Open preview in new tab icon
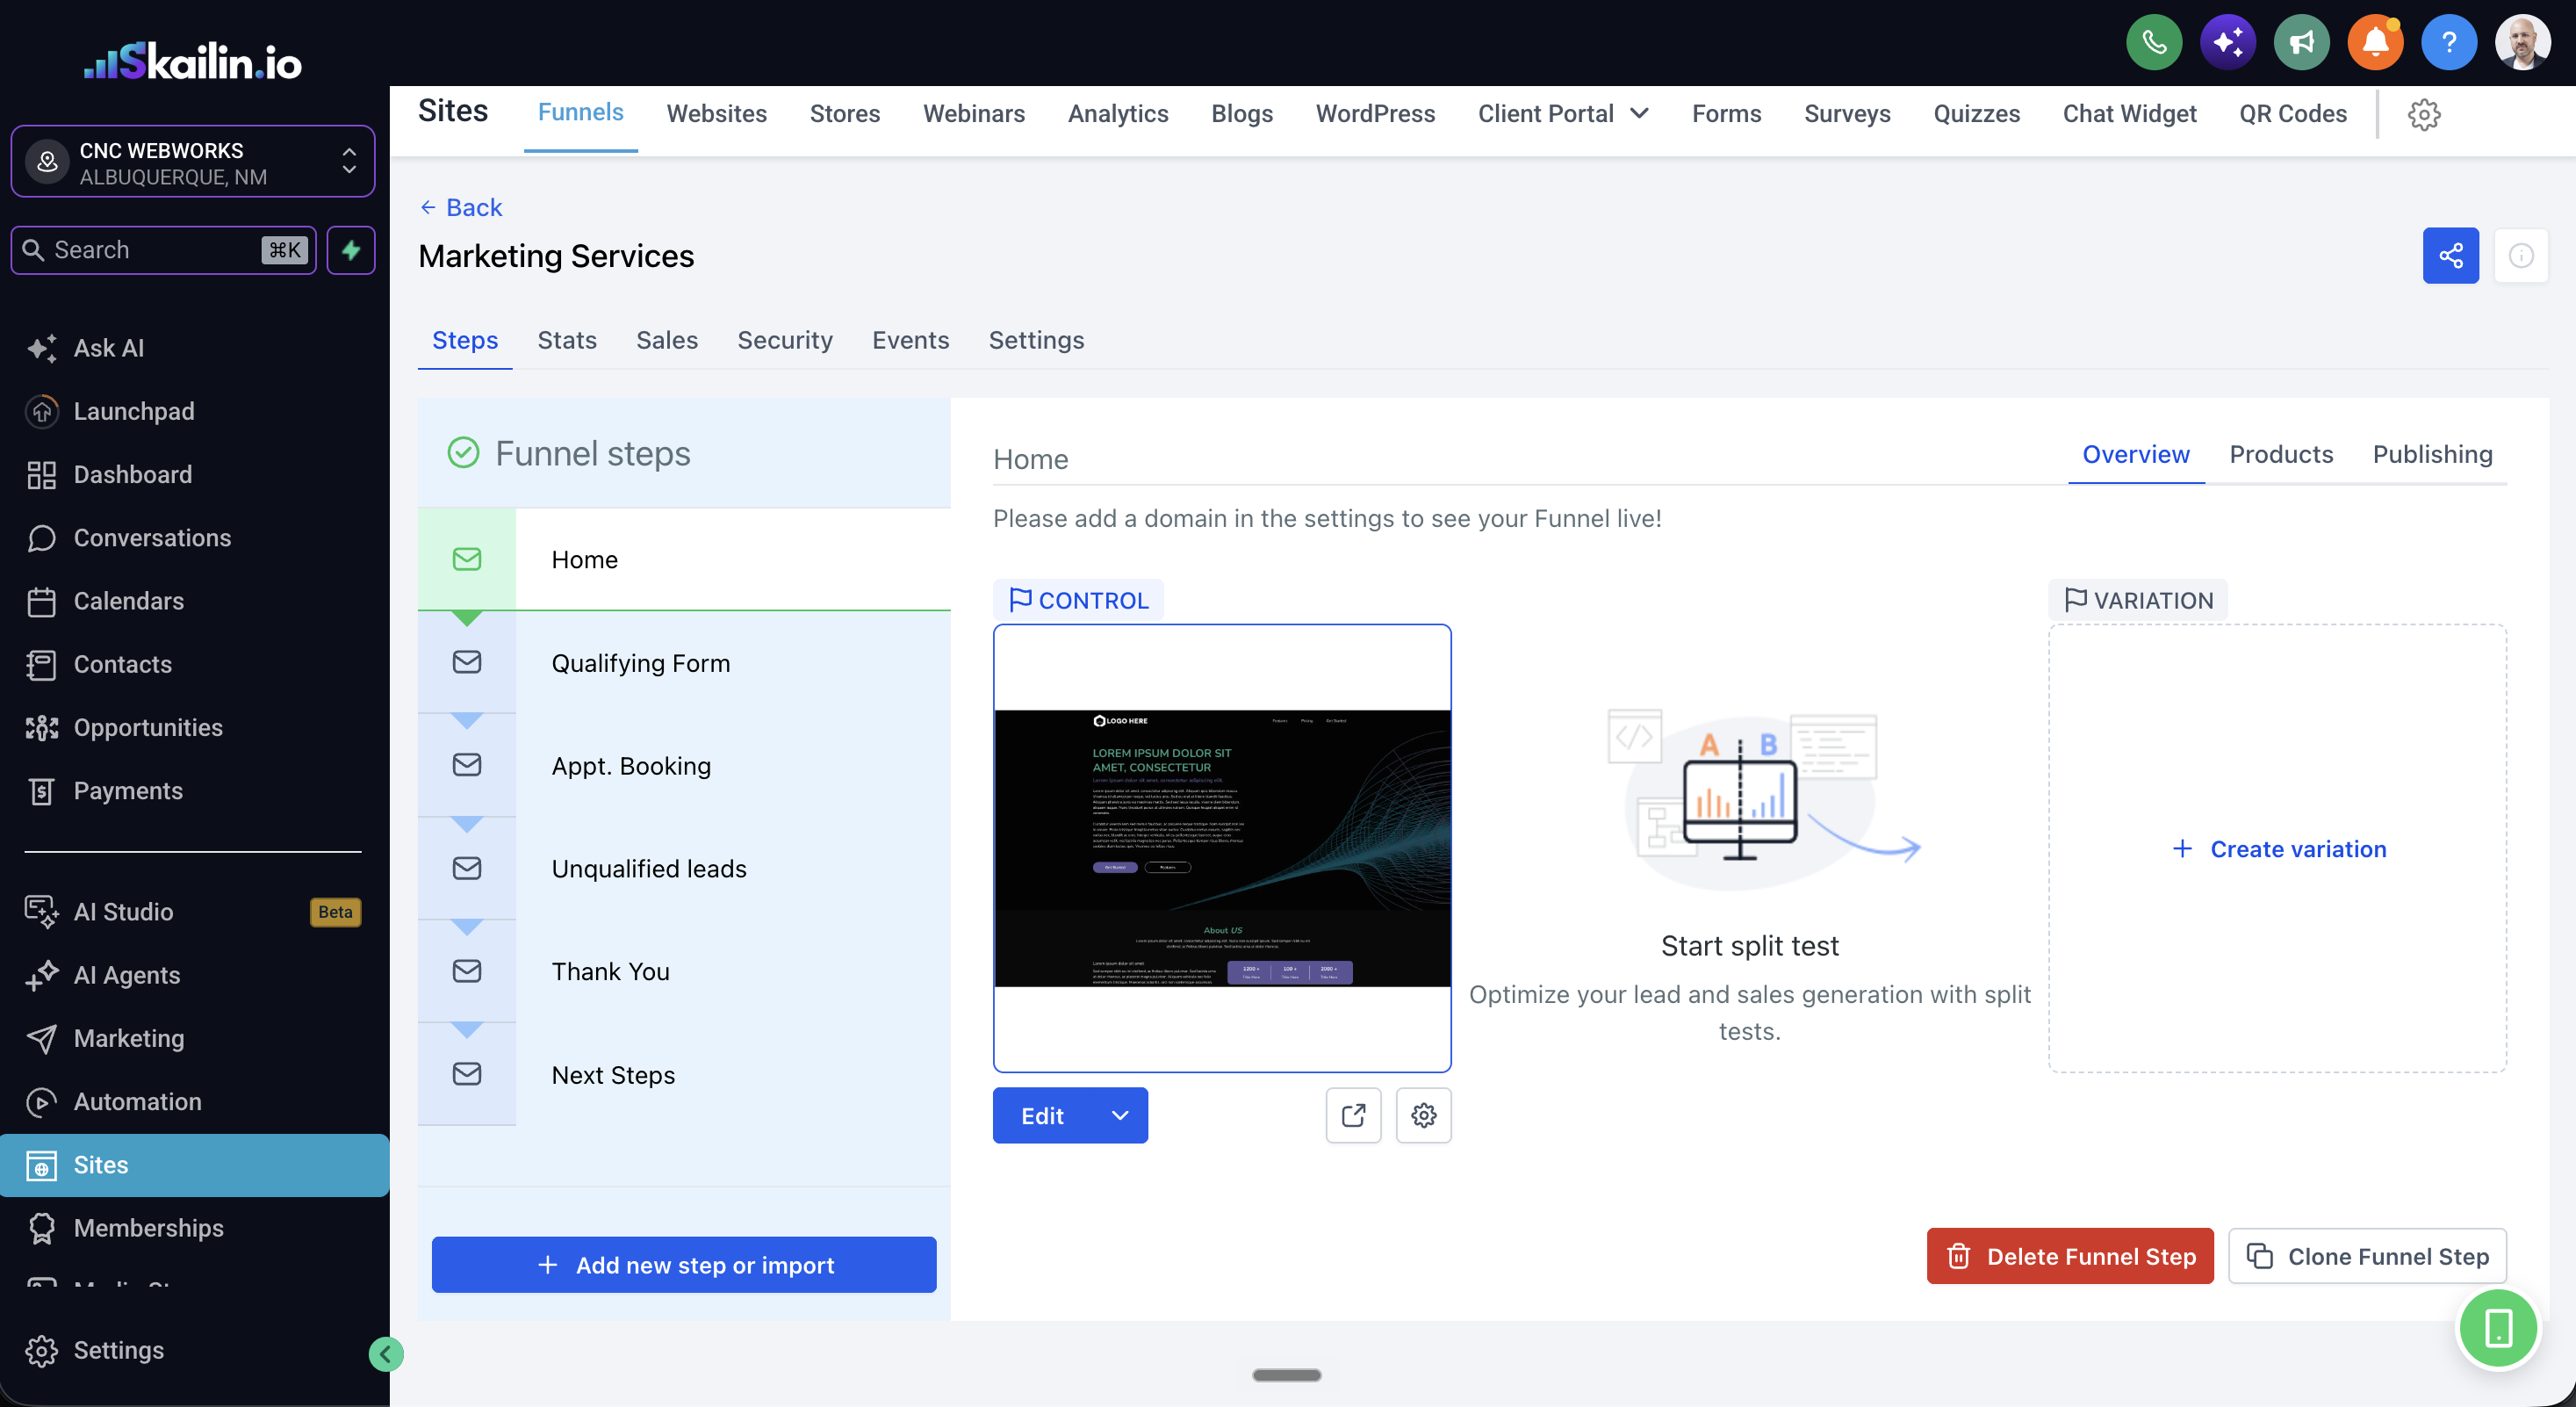This screenshot has height=1407, width=2576. [x=1353, y=1115]
